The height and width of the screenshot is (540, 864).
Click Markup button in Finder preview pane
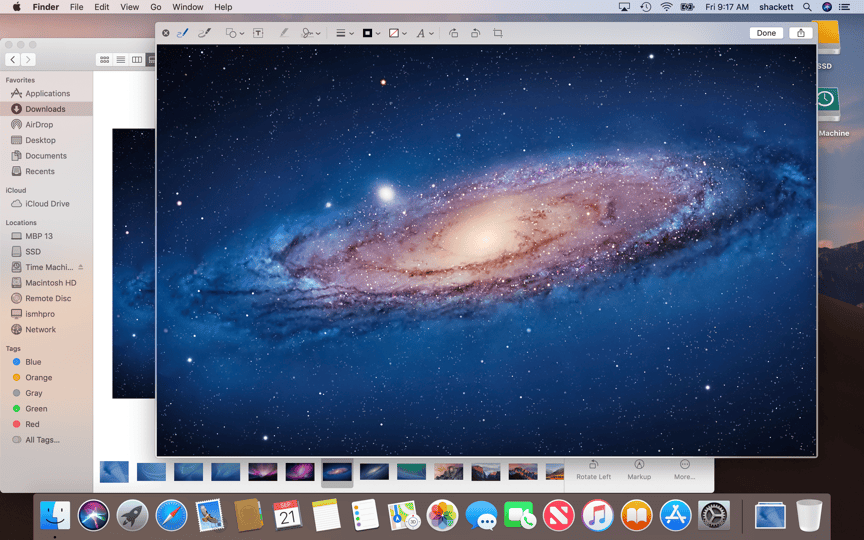coord(639,470)
